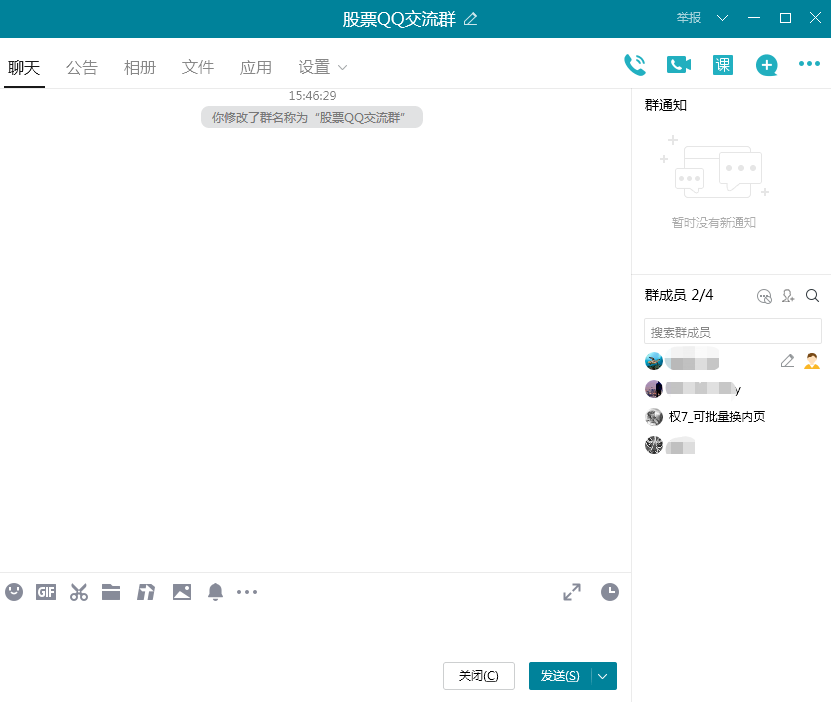Send a file using the folder icon
831x702 pixels.
(x=111, y=592)
